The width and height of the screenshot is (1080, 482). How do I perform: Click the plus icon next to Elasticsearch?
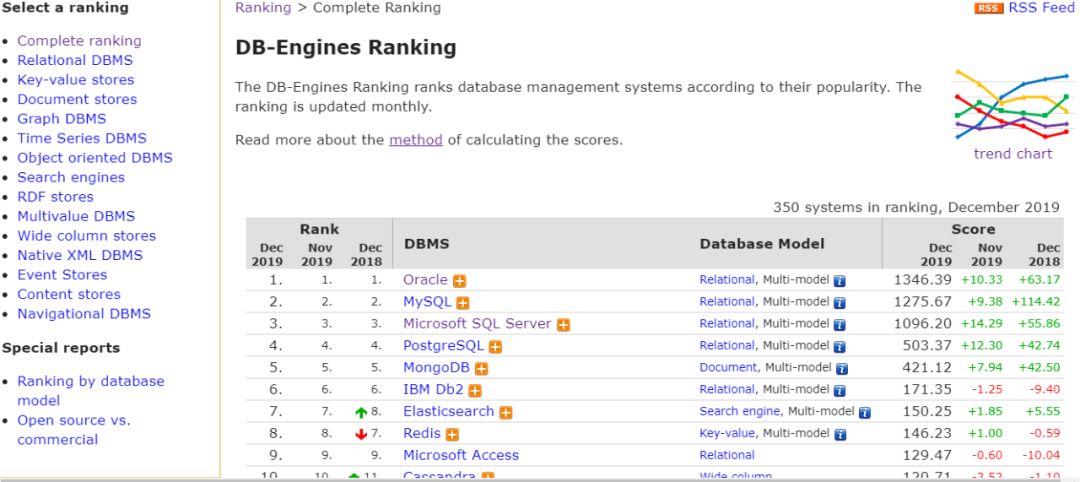coord(506,412)
